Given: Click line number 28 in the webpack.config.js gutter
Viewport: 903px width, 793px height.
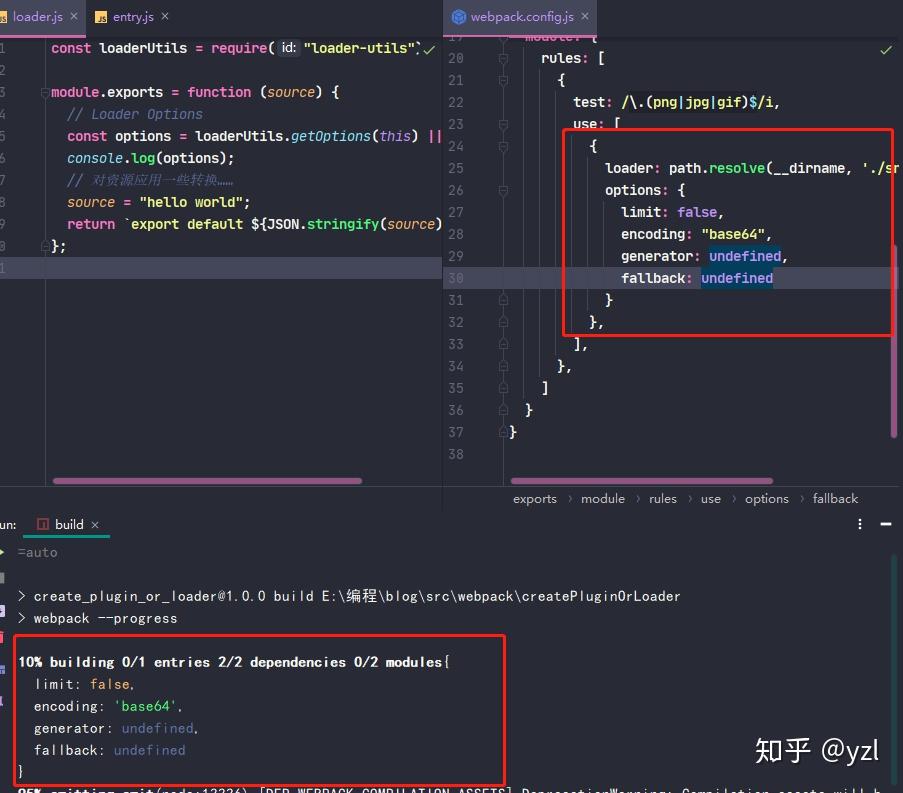Looking at the screenshot, I should click(x=456, y=234).
